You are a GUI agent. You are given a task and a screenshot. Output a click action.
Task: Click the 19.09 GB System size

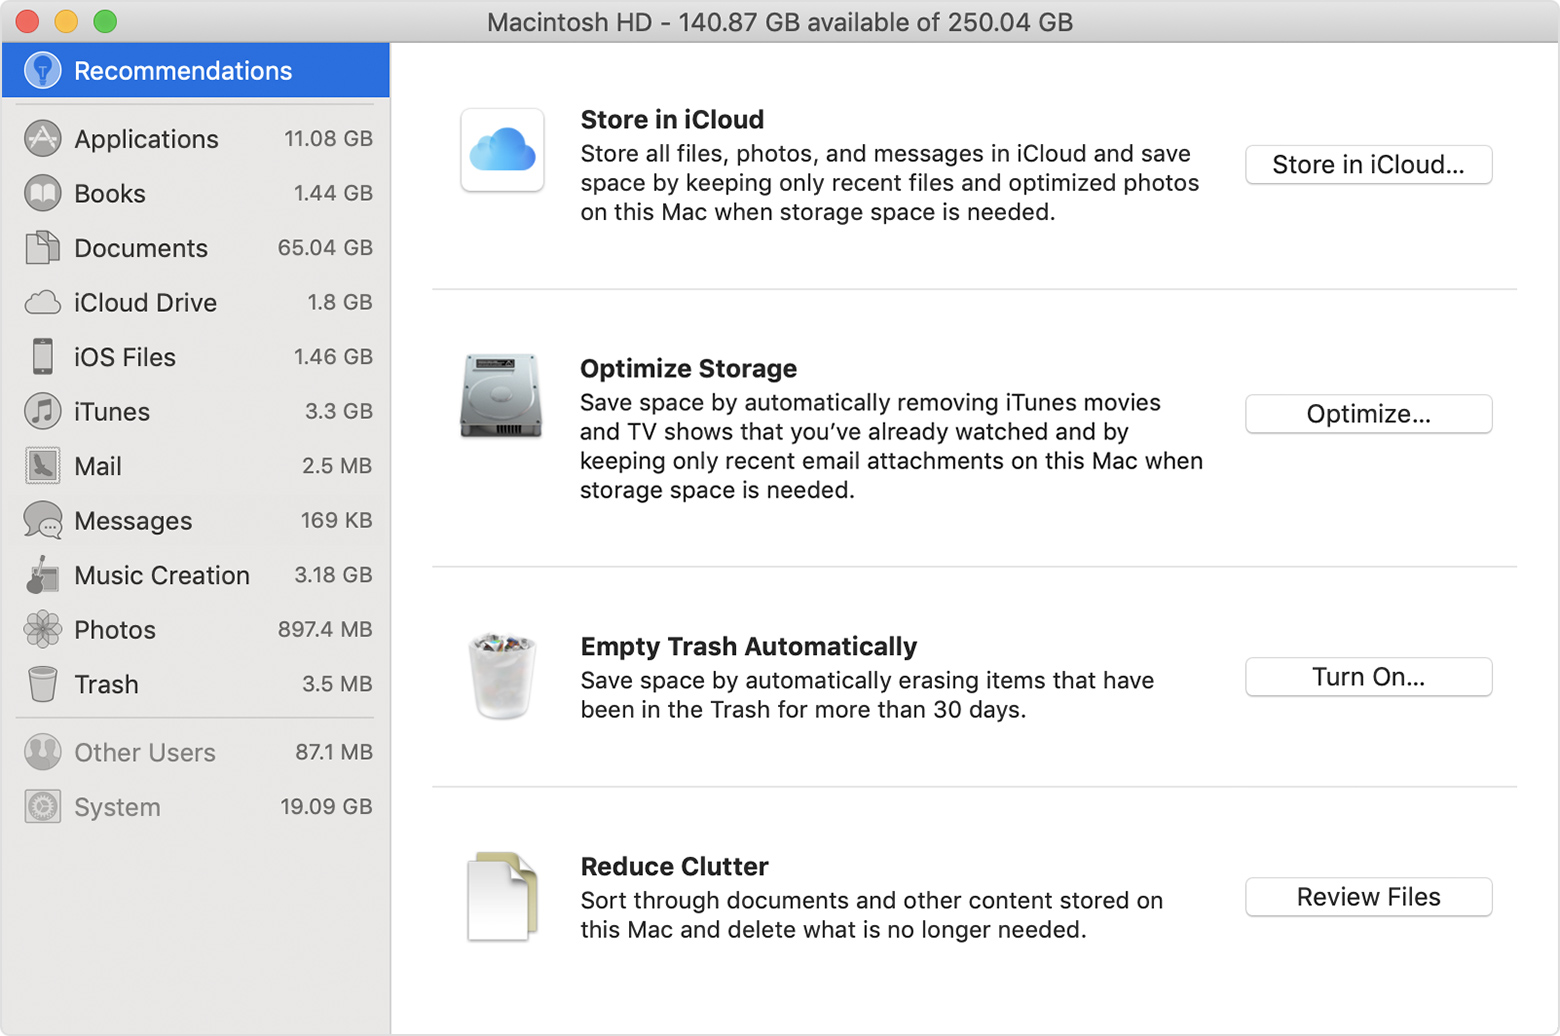click(x=326, y=806)
